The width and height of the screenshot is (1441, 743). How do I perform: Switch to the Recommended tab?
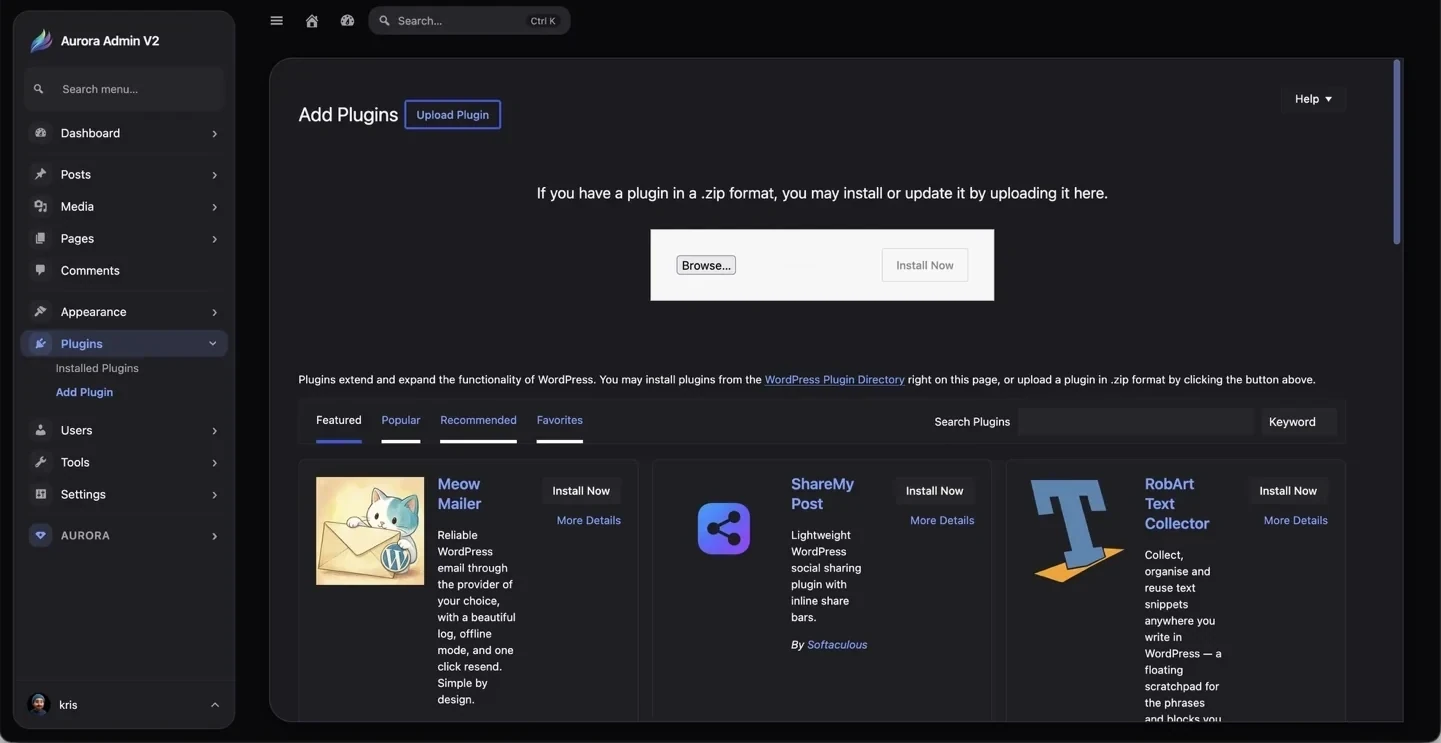coord(478,421)
